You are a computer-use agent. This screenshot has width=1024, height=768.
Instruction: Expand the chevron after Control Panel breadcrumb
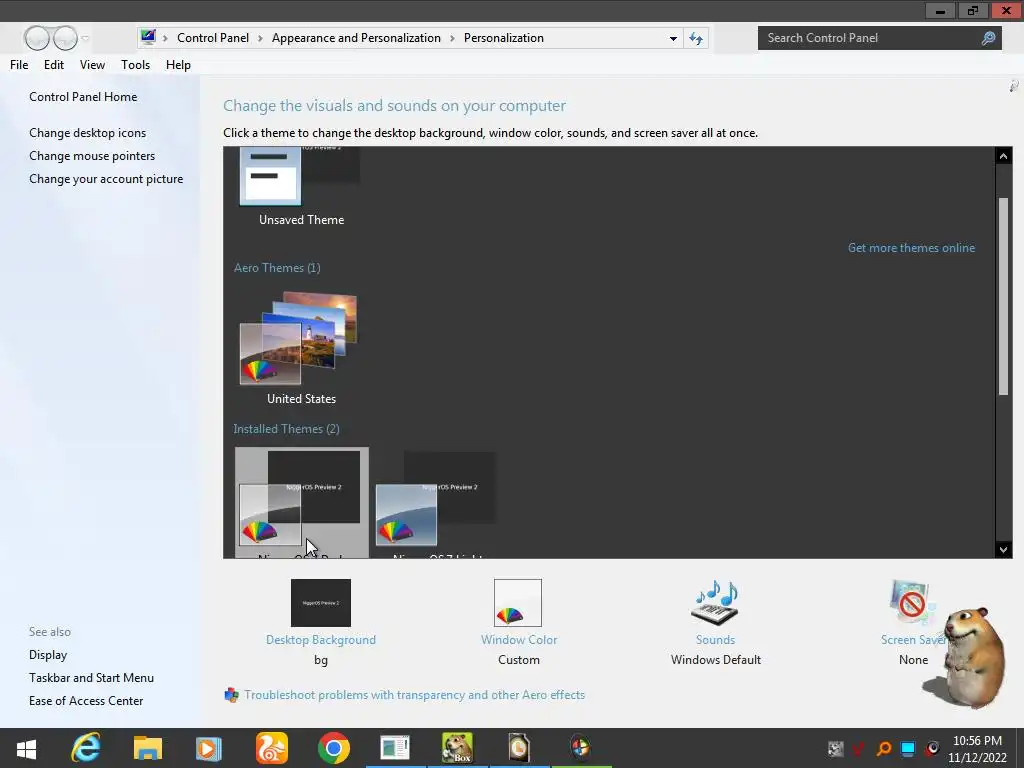(x=260, y=38)
